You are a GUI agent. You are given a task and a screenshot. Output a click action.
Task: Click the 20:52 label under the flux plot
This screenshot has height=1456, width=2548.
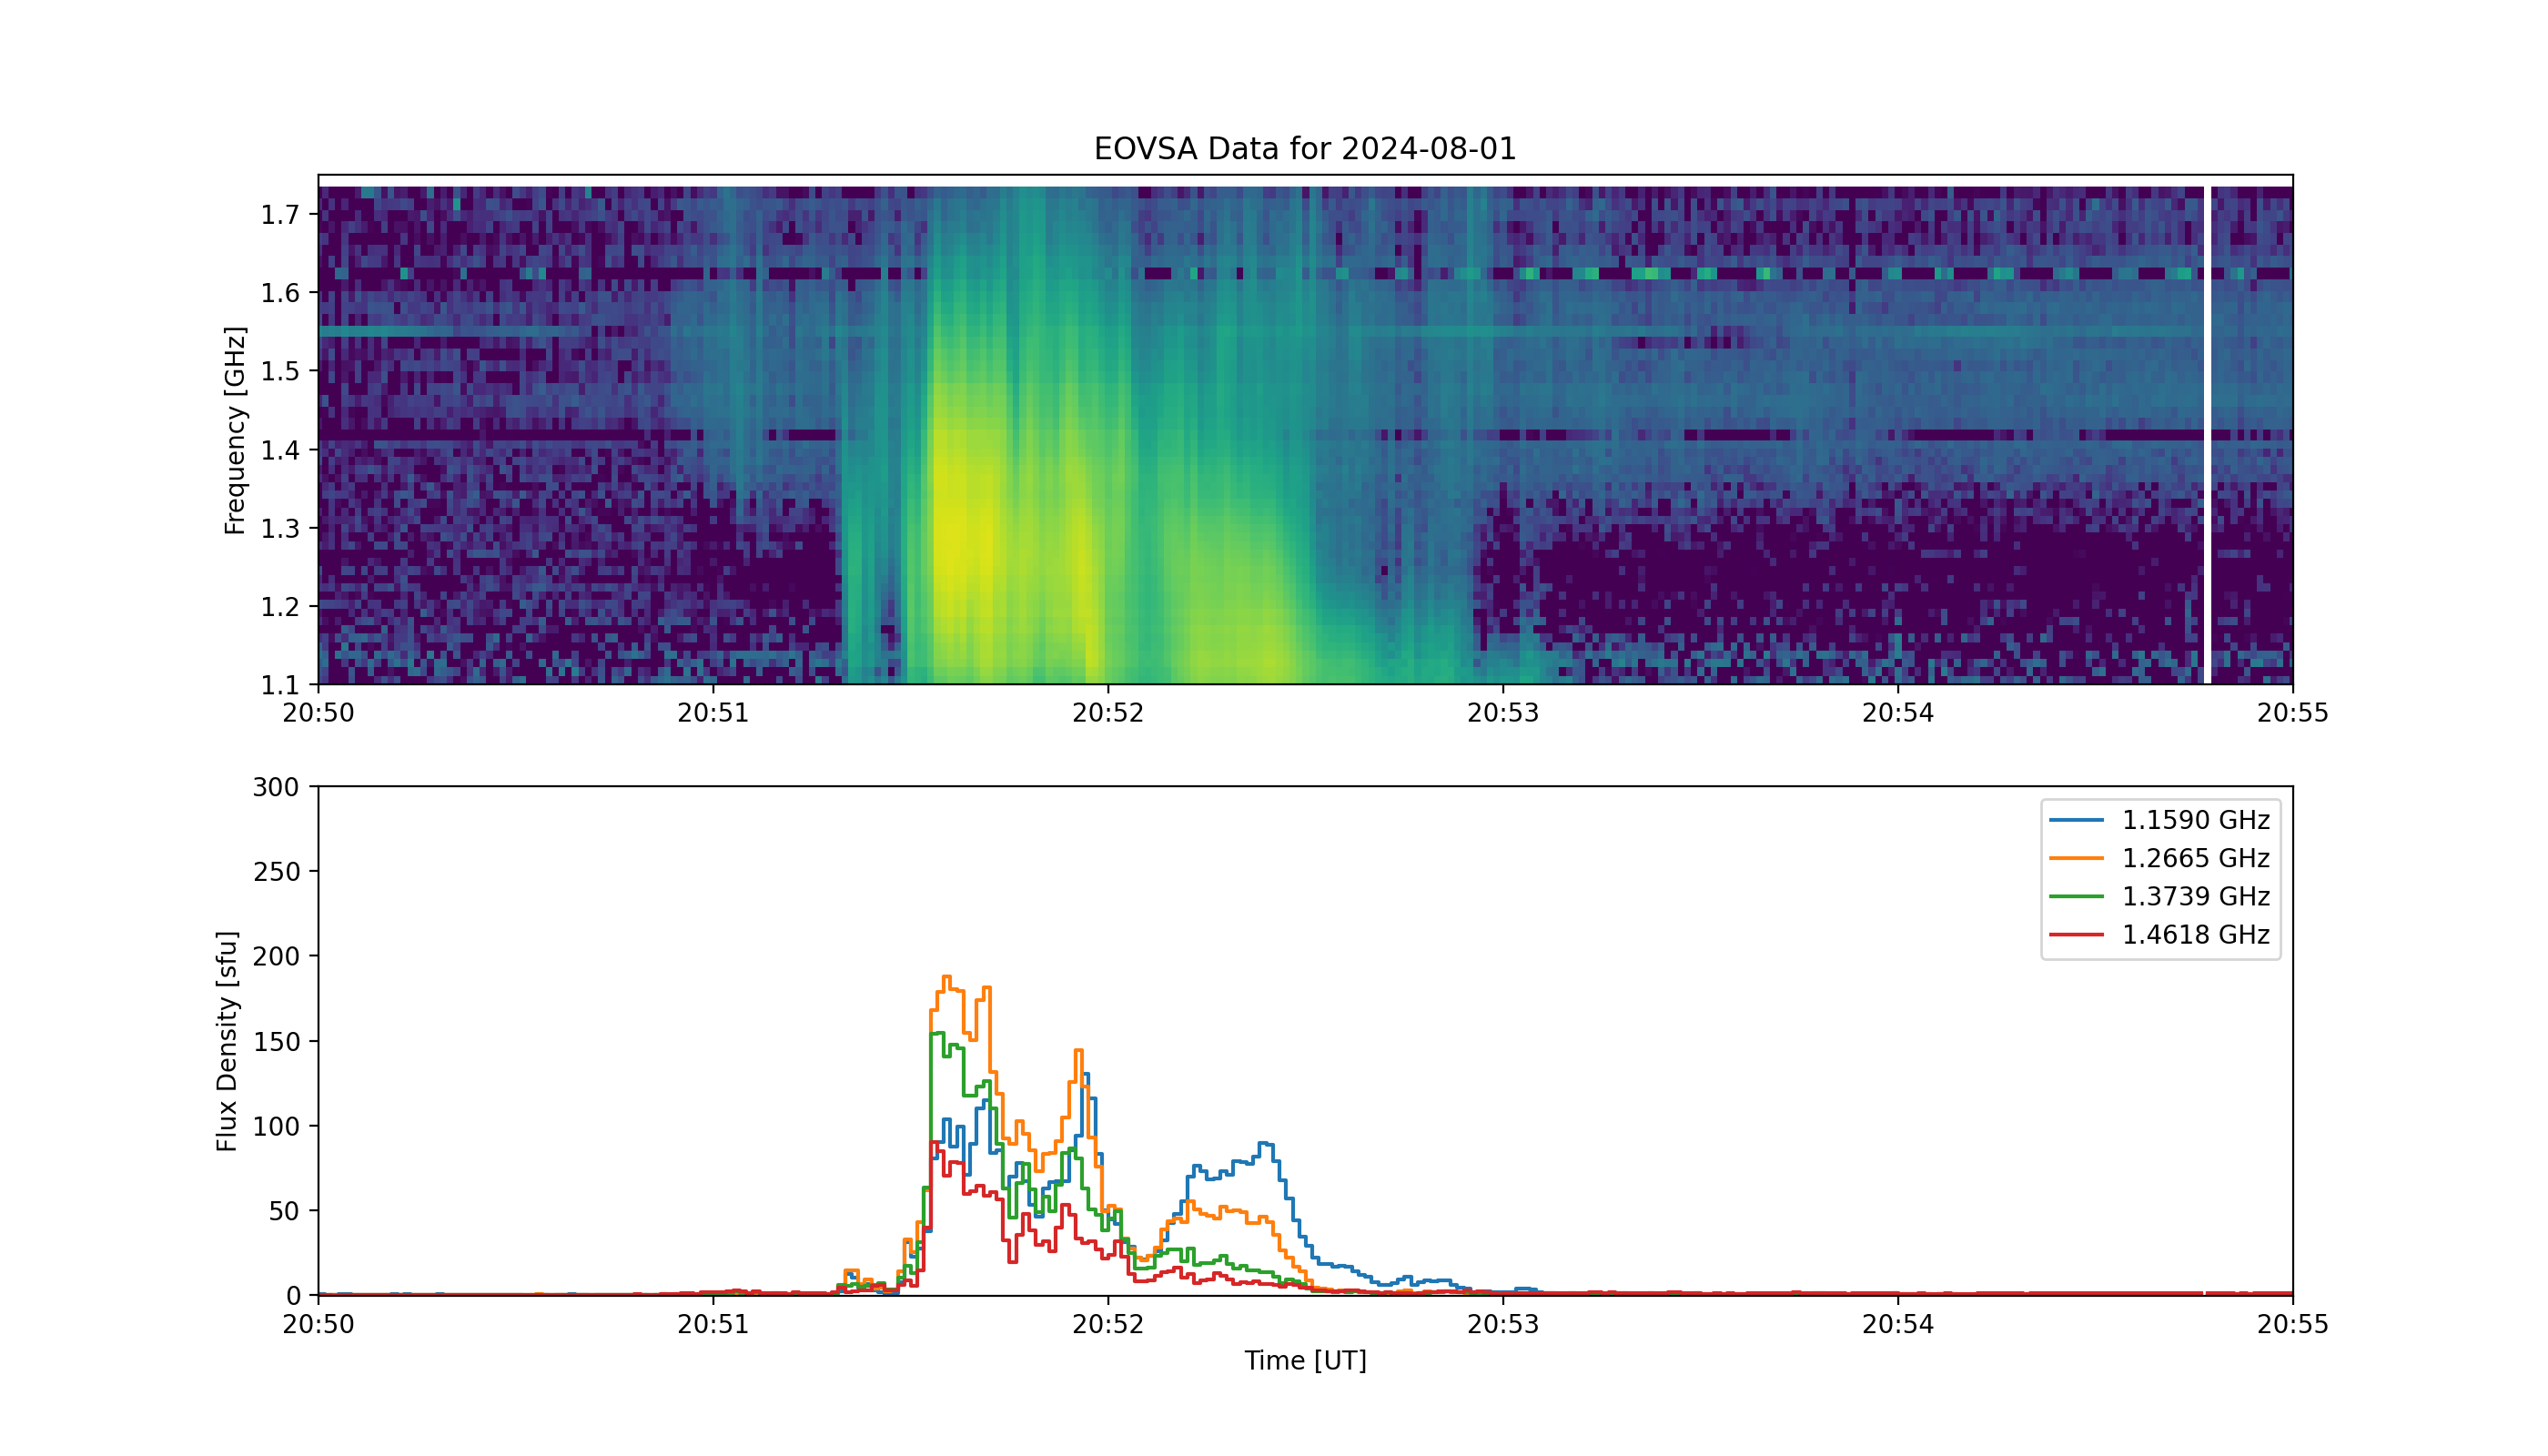pyautogui.click(x=1108, y=1324)
